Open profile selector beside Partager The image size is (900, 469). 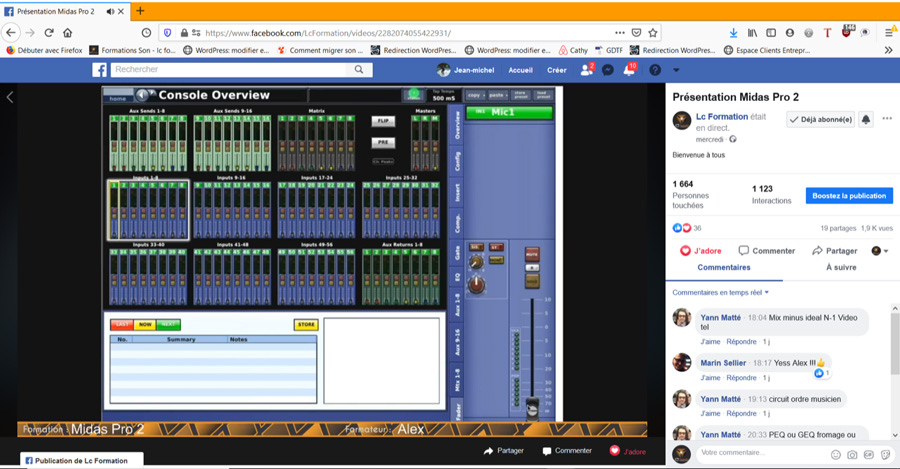coord(880,251)
